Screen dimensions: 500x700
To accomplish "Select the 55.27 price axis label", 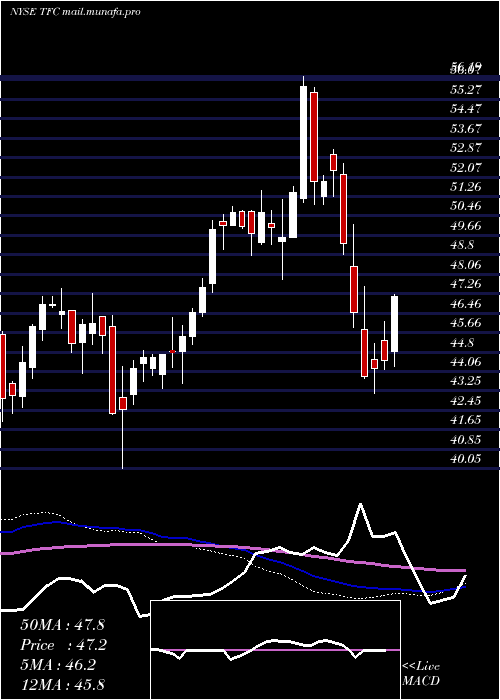I will coord(466,90).
